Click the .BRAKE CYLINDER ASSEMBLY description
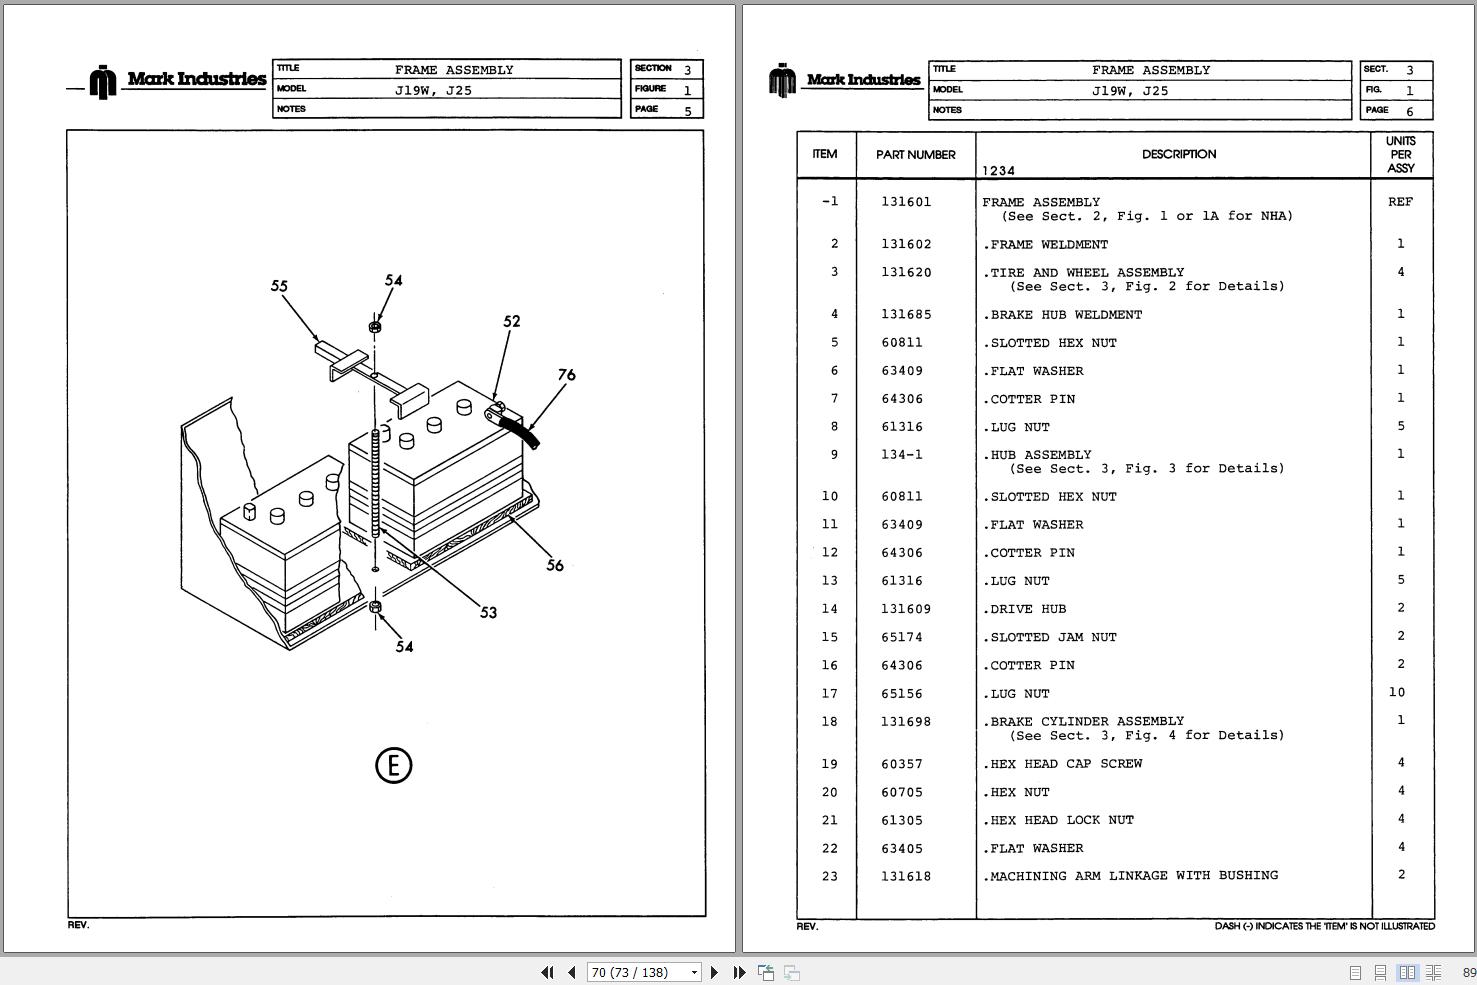The width and height of the screenshot is (1477, 985). (1083, 721)
